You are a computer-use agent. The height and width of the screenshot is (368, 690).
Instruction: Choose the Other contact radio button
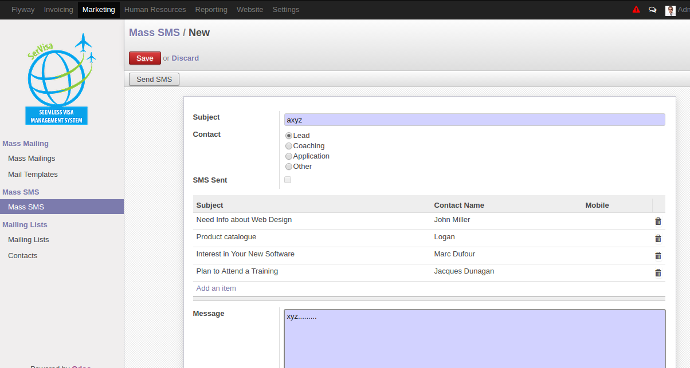click(288, 166)
